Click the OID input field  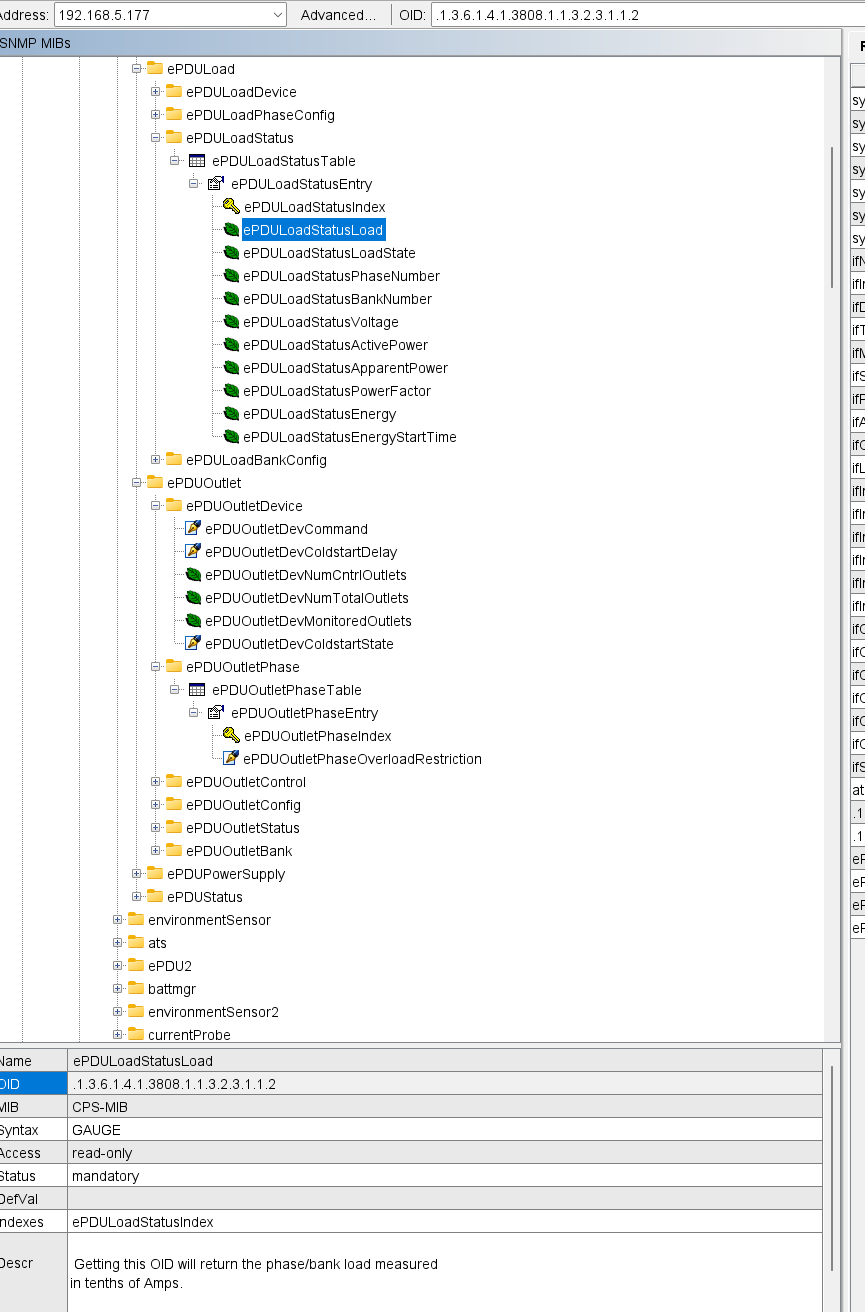[648, 15]
